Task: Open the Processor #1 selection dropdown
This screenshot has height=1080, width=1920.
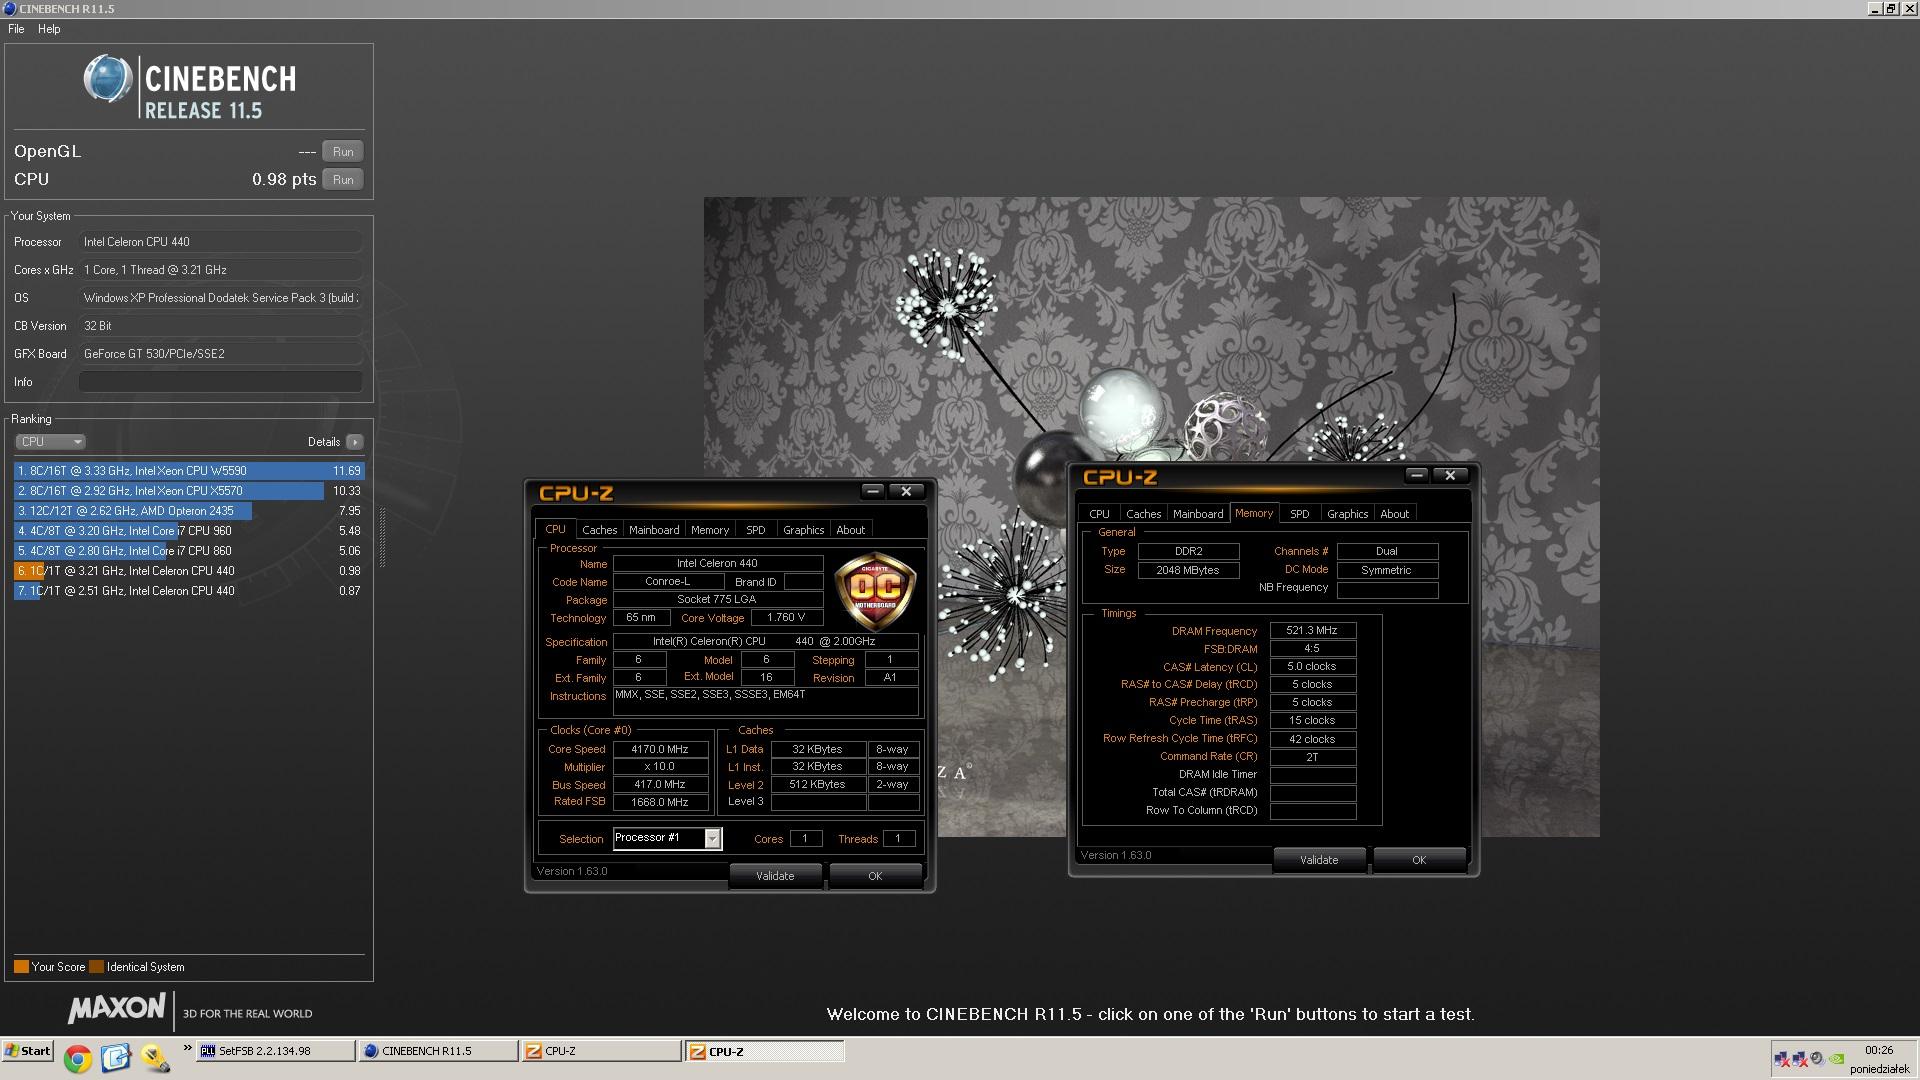Action: coord(712,839)
